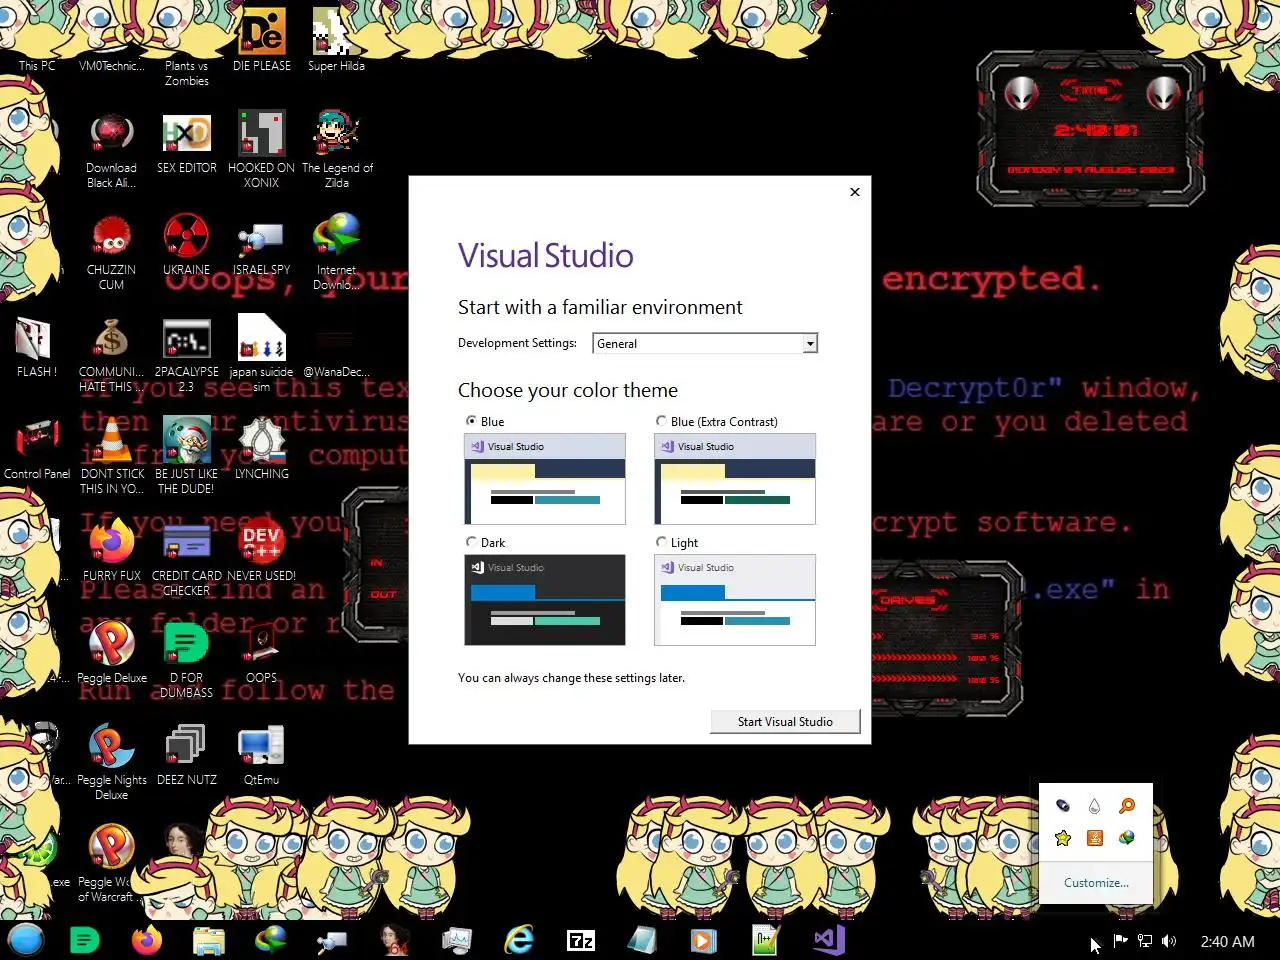Click the network tray icon

1145,941
